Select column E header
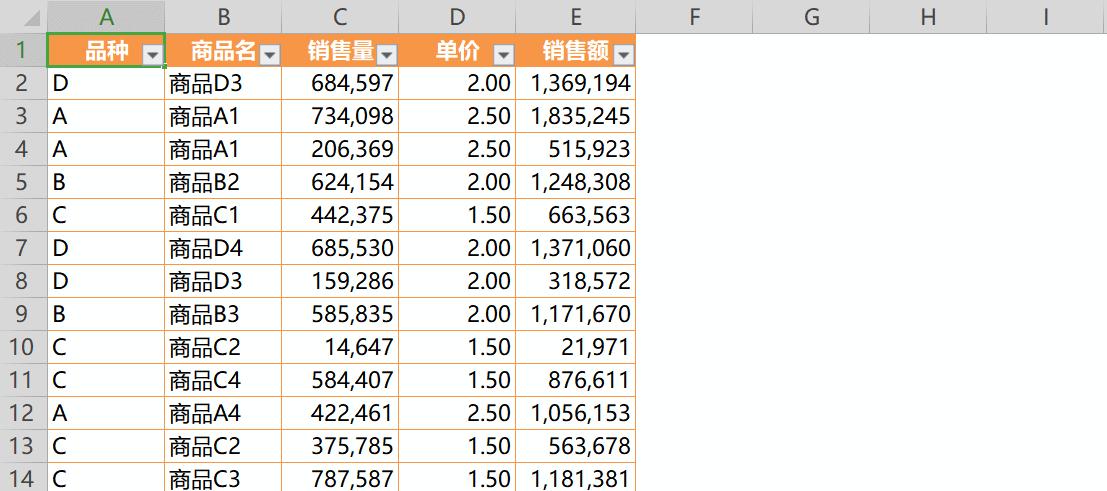 tap(575, 16)
